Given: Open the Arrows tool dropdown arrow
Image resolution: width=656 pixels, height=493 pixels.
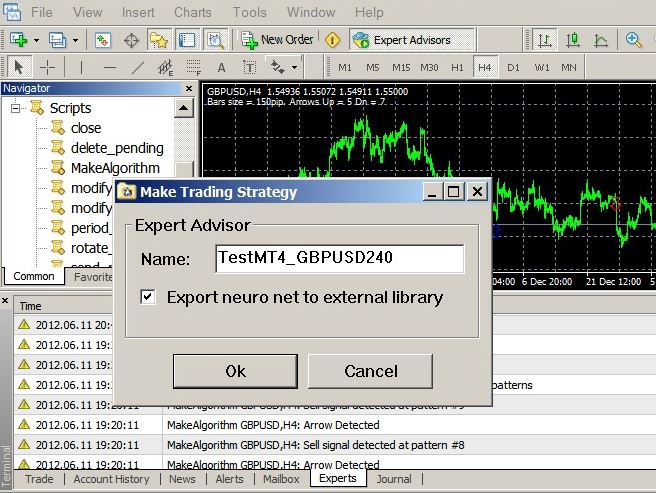Looking at the screenshot, I should (295, 67).
